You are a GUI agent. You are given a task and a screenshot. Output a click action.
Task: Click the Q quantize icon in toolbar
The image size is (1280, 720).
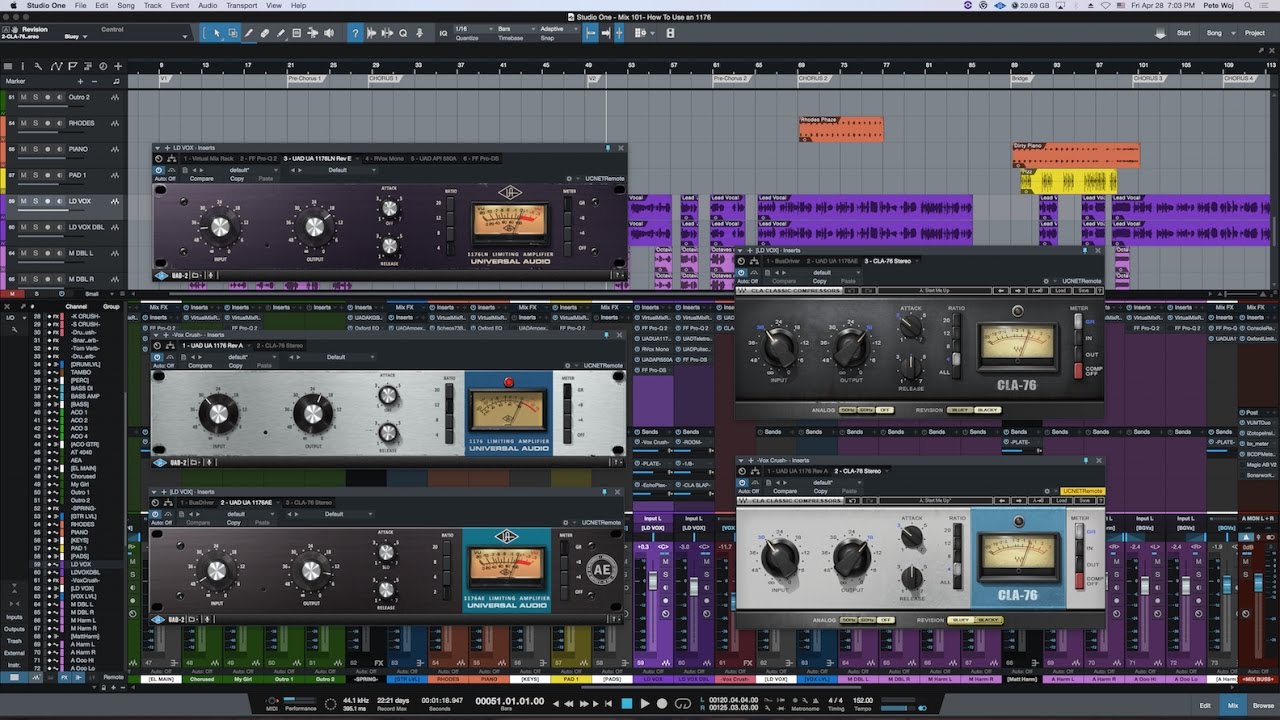pos(403,33)
